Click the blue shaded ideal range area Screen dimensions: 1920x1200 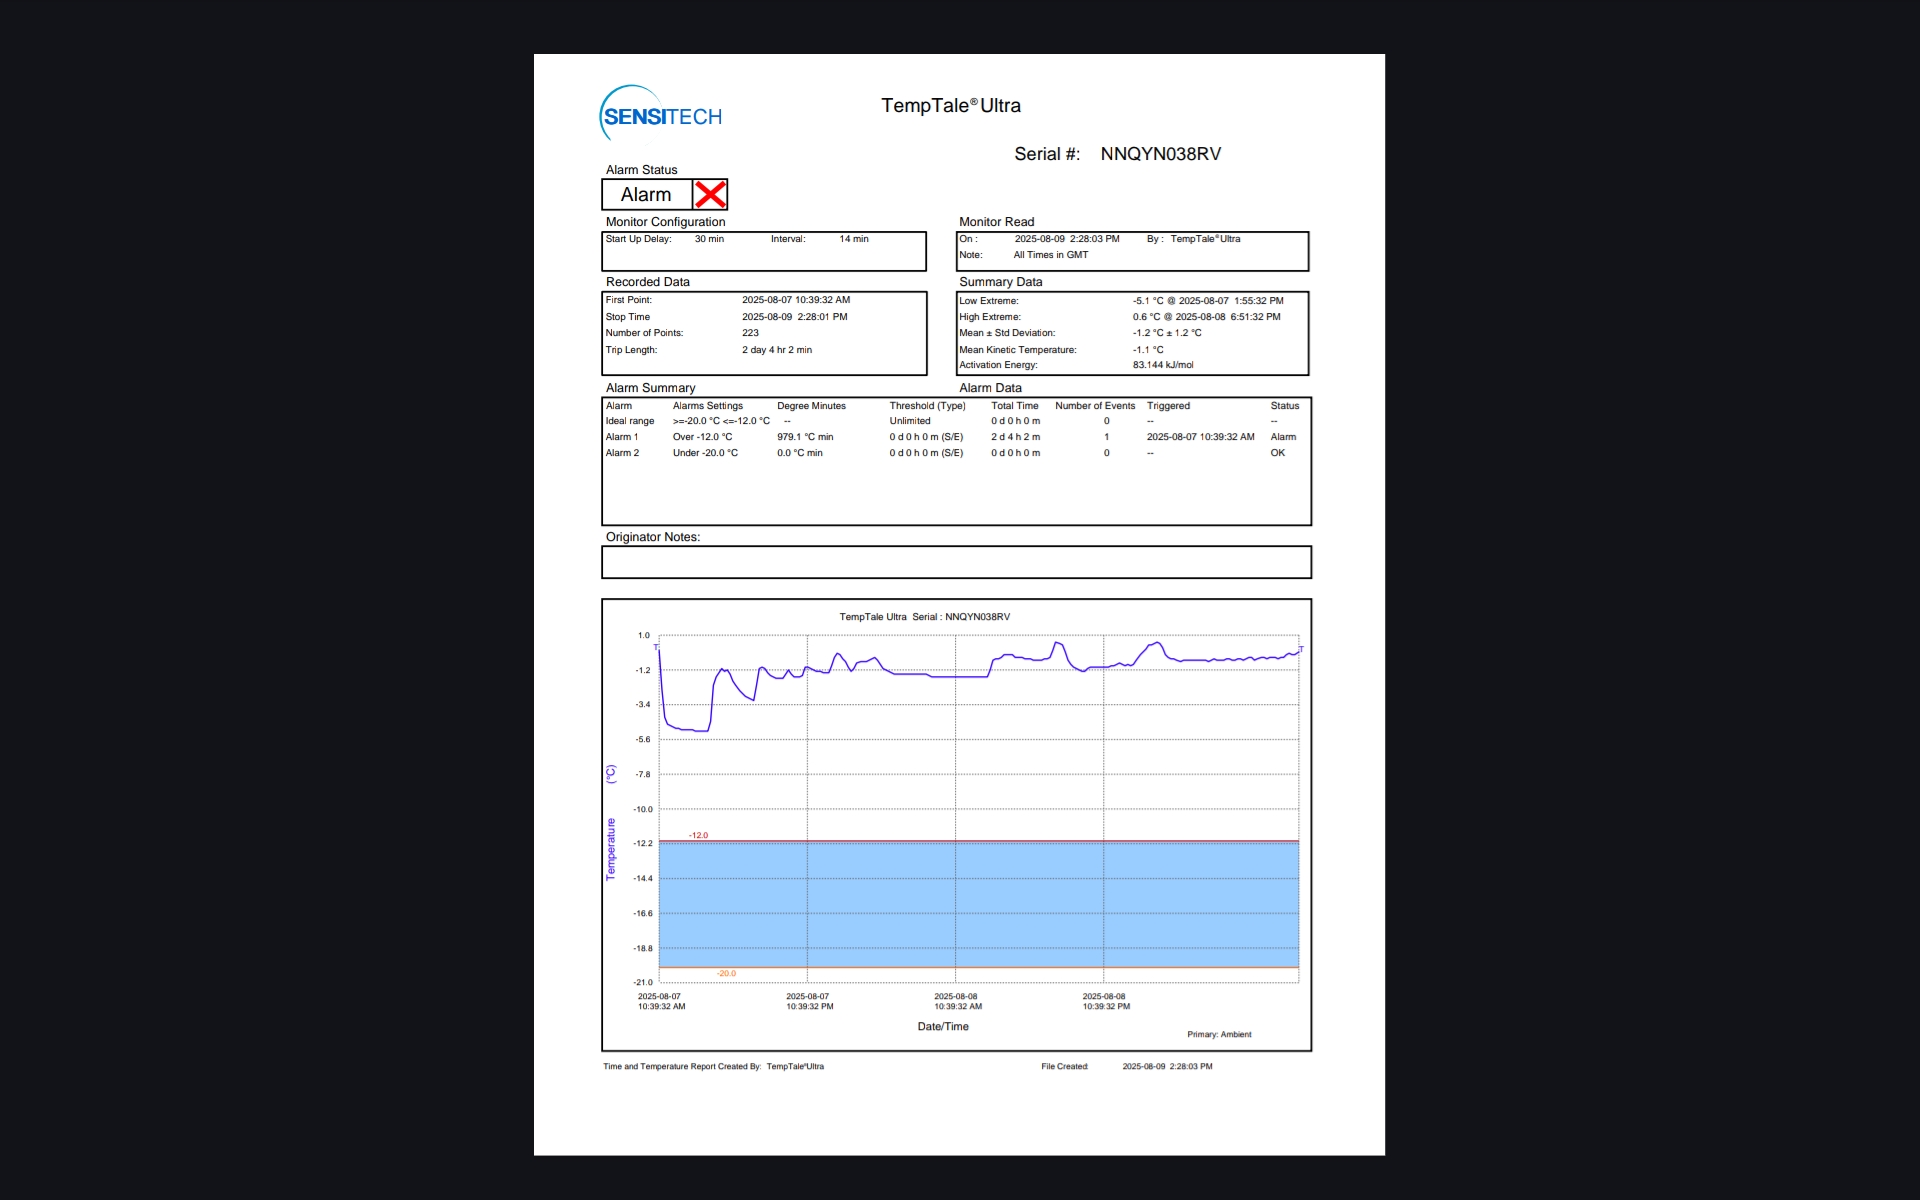click(978, 905)
